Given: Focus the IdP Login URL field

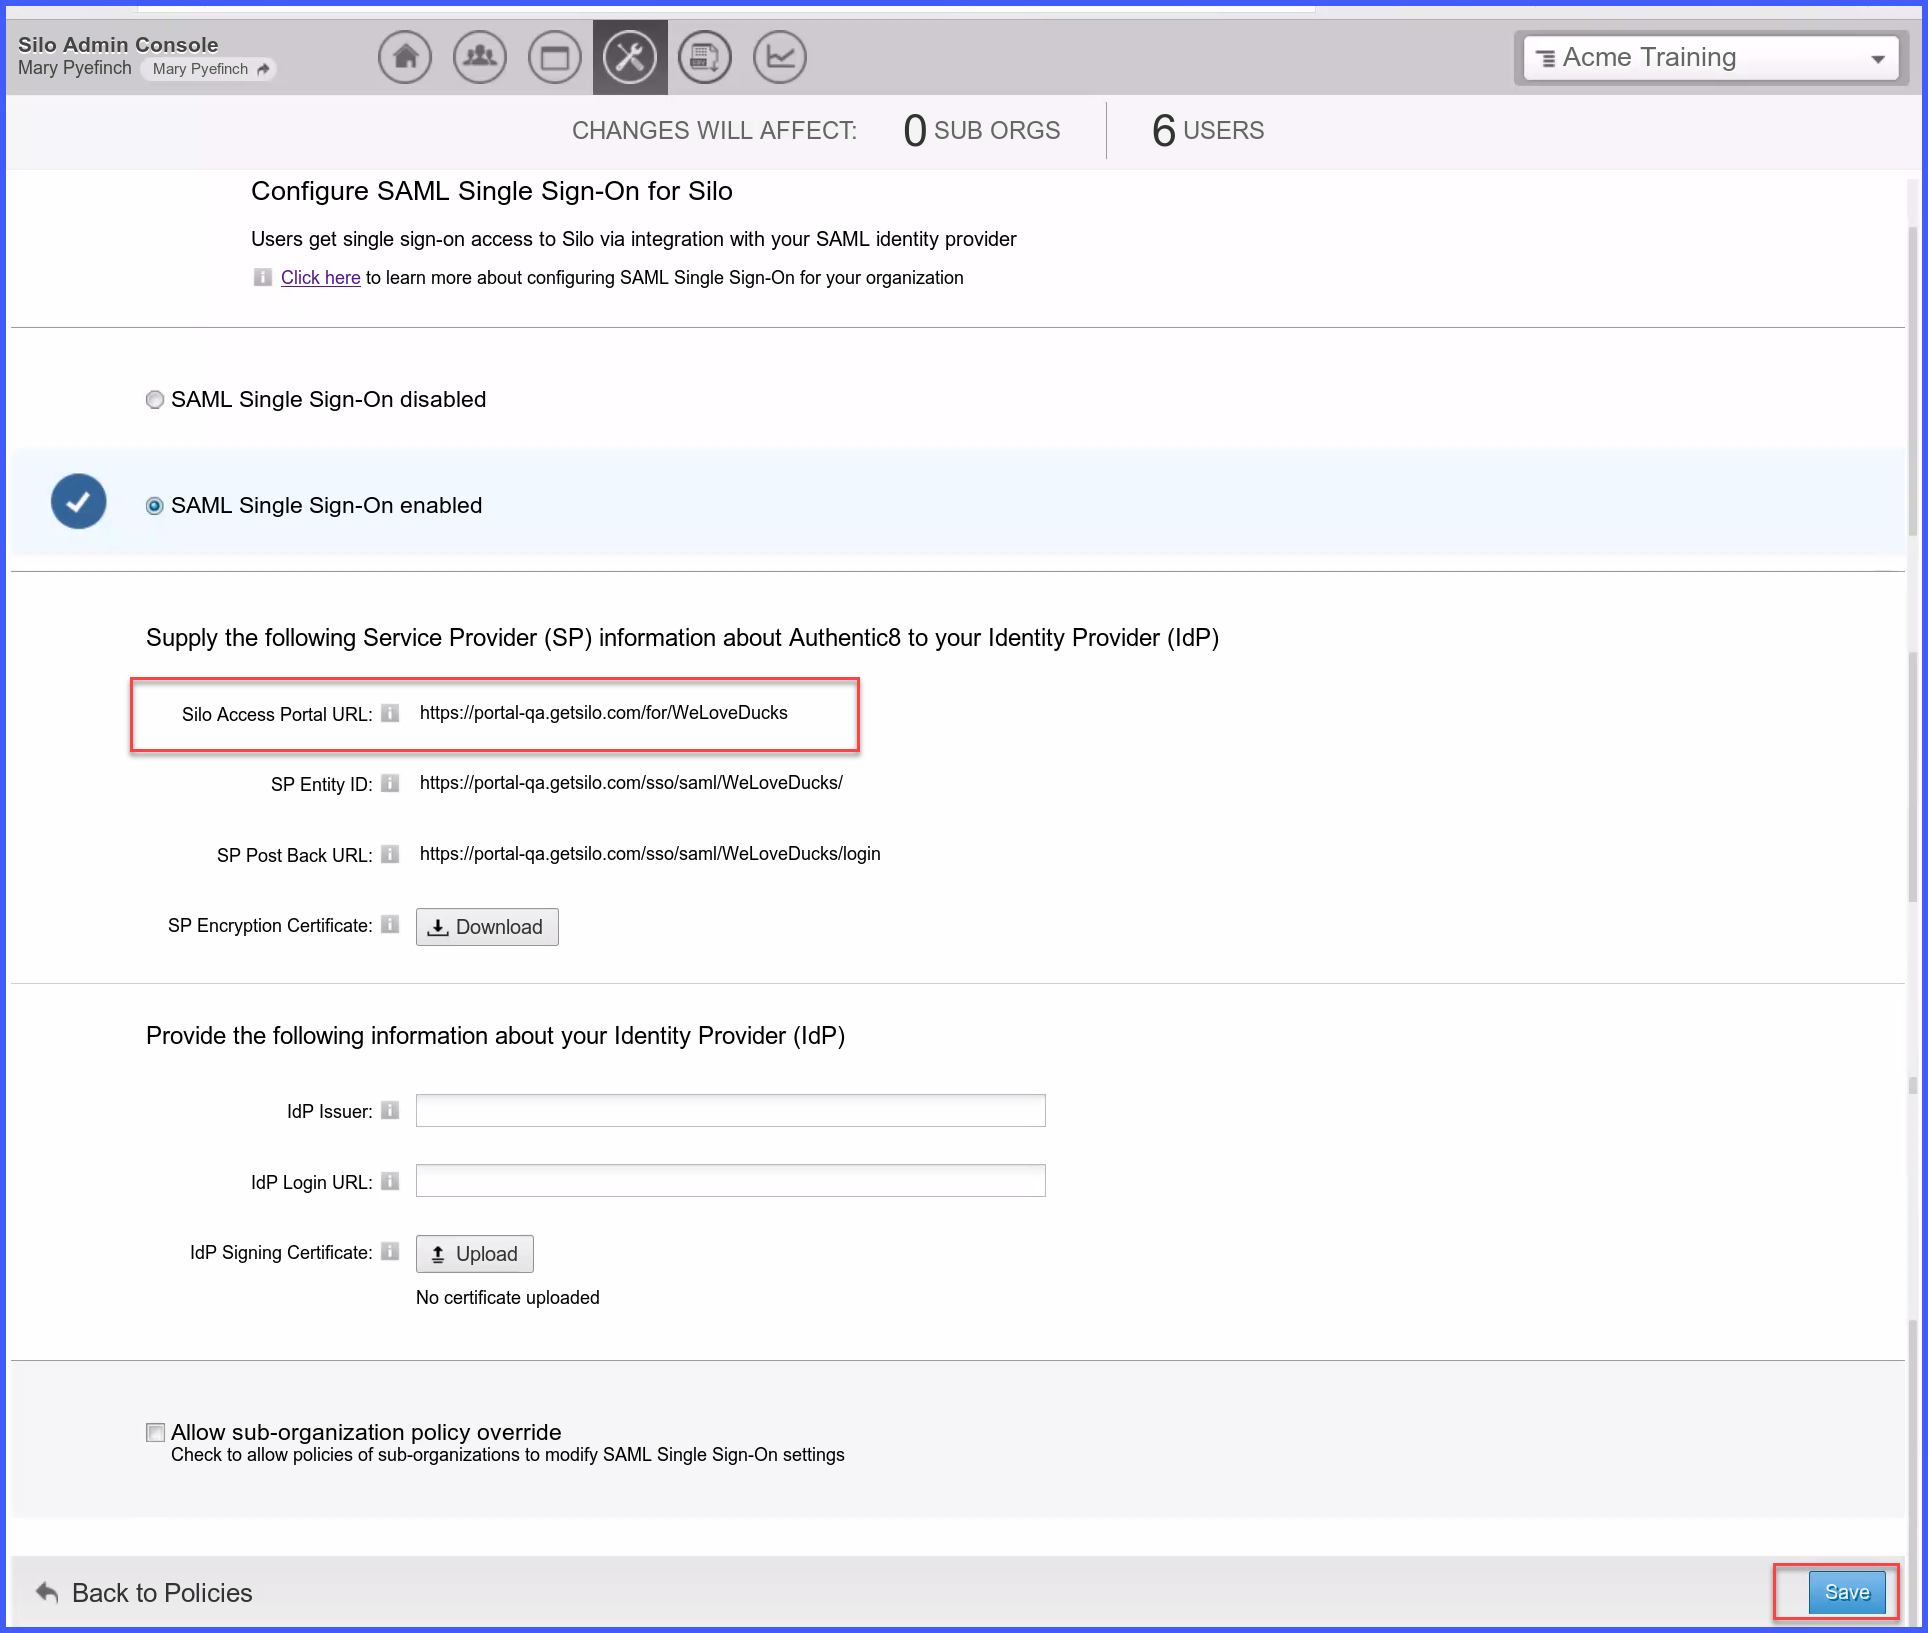Looking at the screenshot, I should pos(730,1181).
